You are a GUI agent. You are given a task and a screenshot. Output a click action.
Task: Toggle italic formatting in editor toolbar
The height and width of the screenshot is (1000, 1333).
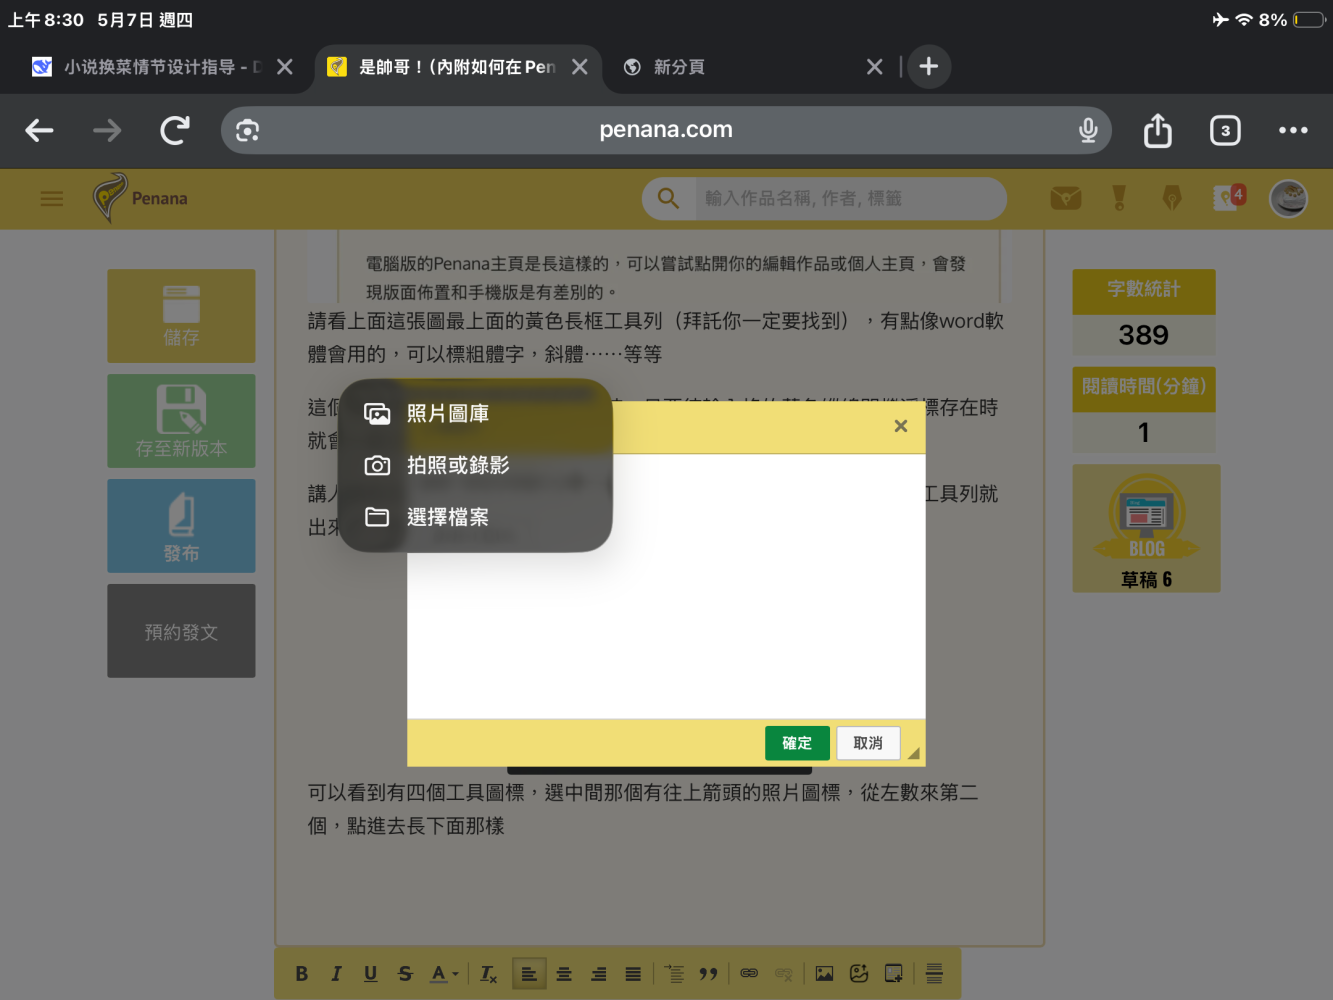pos(336,973)
